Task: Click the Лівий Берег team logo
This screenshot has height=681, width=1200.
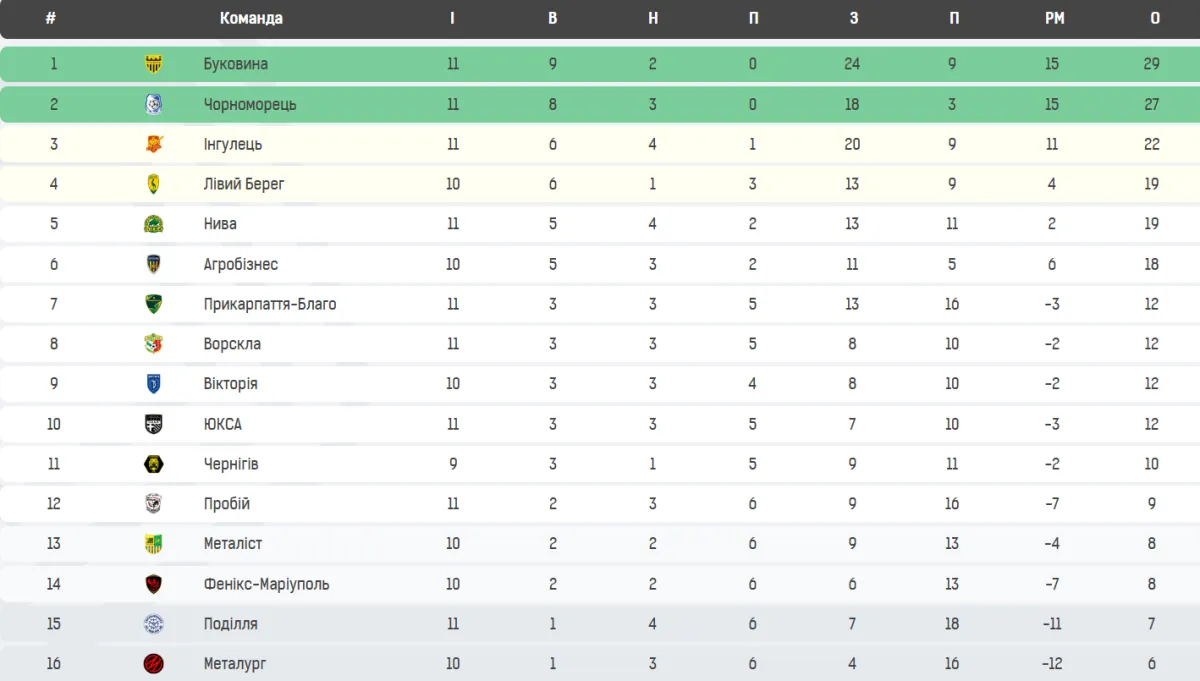Action: click(153, 184)
